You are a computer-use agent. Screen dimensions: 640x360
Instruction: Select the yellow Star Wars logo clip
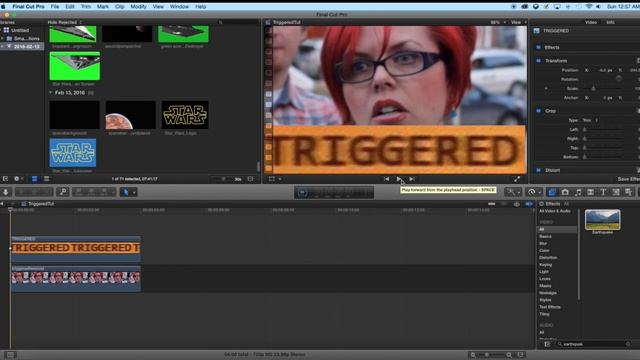[x=185, y=115]
